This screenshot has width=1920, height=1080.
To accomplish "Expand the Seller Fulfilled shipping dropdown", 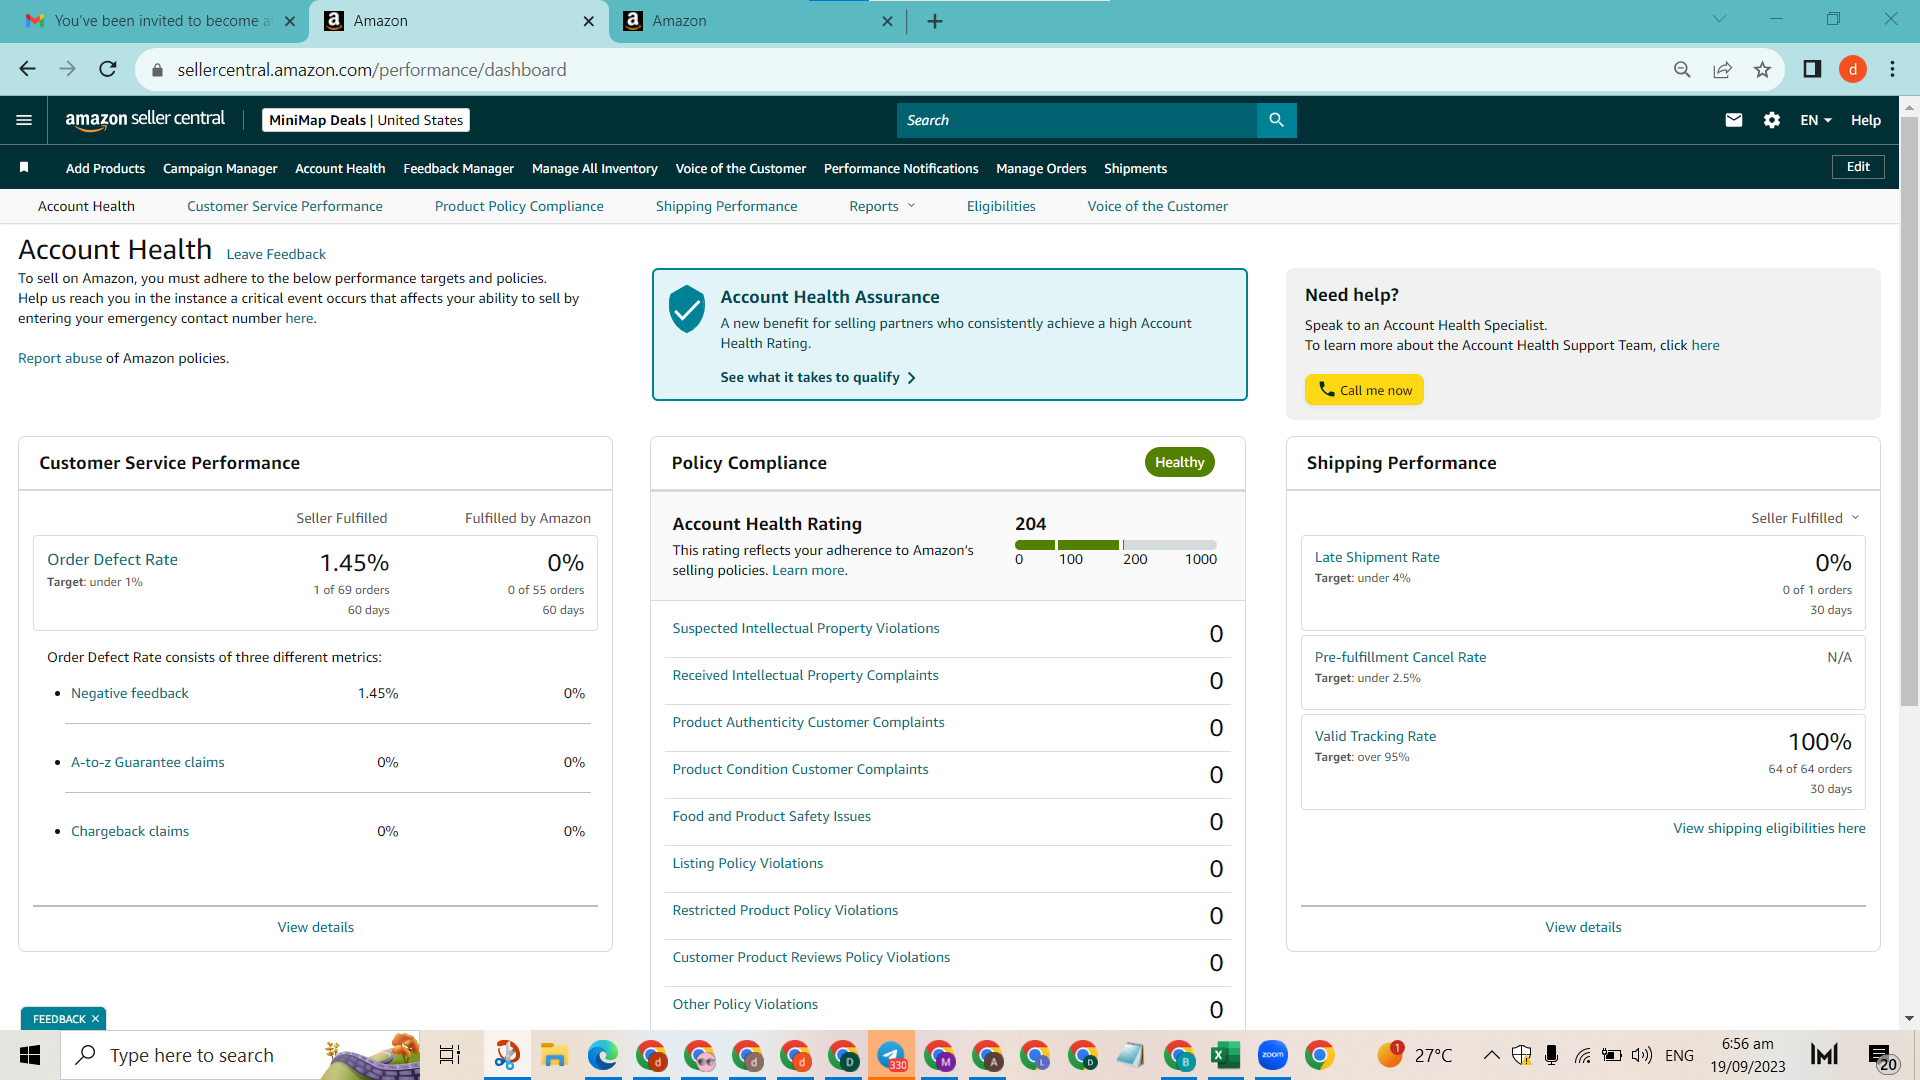I will point(1805,518).
